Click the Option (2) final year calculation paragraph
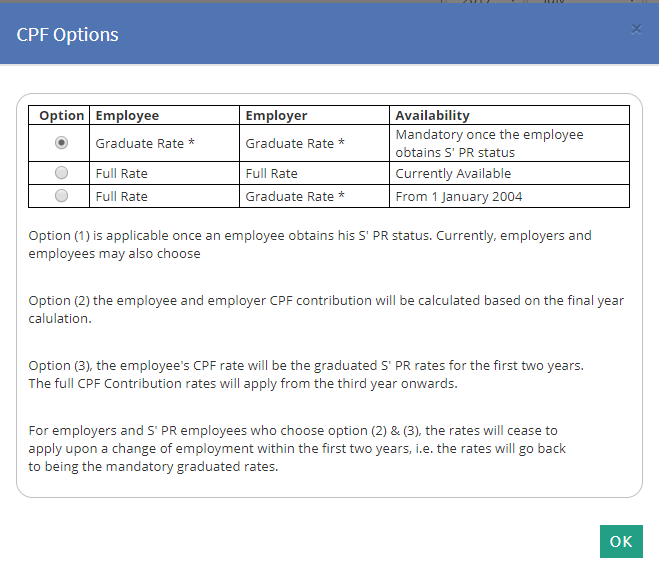This screenshot has width=659, height=575. [327, 309]
